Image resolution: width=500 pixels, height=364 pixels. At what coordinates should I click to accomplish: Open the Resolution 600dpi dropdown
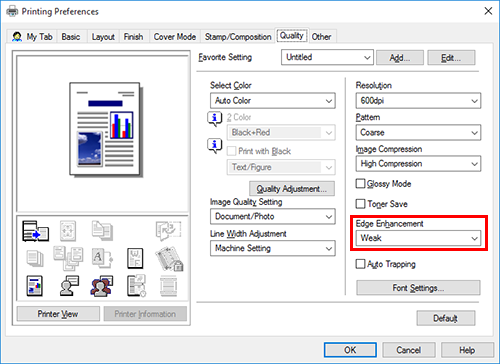coord(418,101)
